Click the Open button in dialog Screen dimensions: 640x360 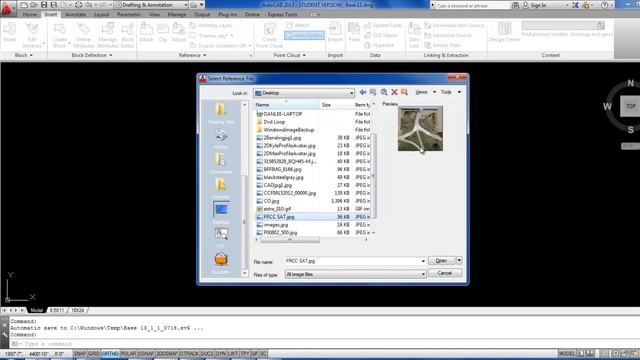pos(441,260)
